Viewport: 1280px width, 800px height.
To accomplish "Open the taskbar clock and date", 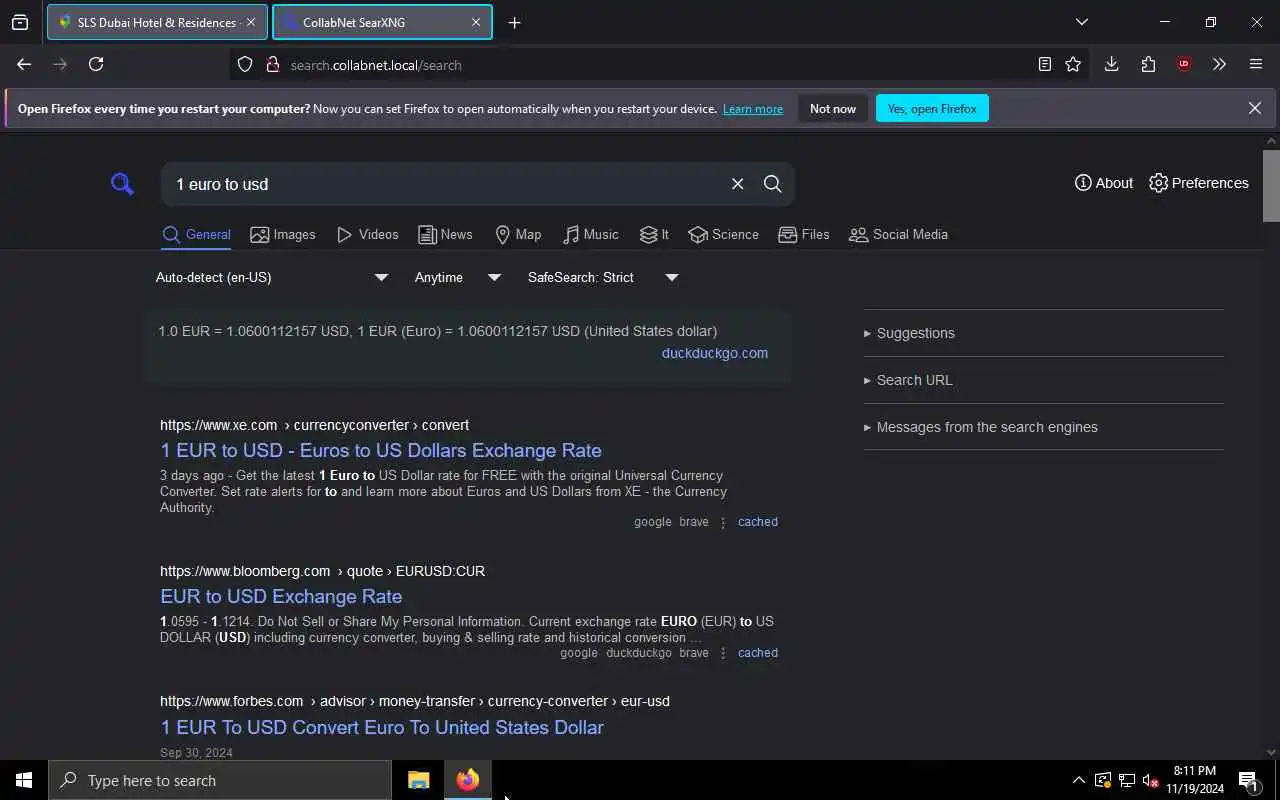I will pos(1195,780).
